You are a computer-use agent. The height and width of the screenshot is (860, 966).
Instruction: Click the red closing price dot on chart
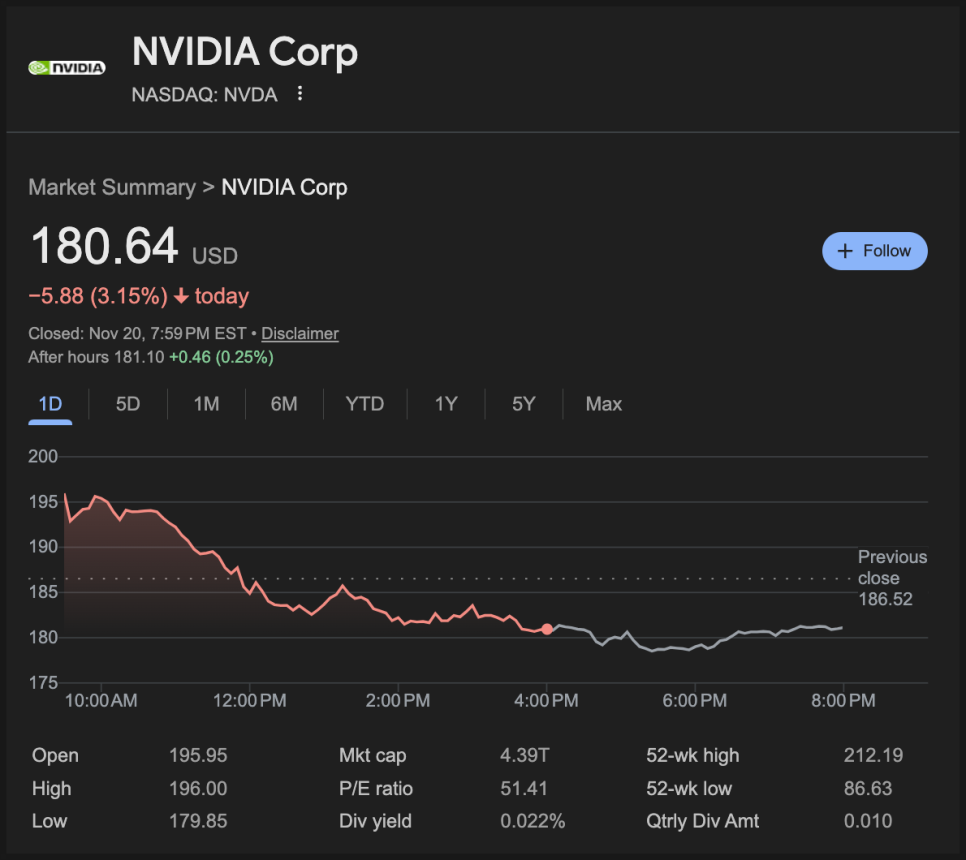547,629
